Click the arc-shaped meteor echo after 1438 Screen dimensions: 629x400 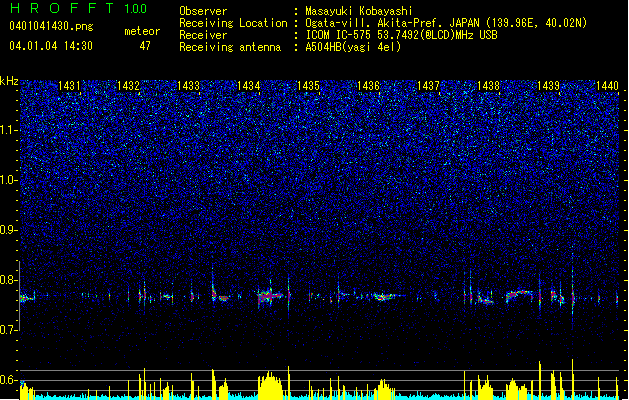pos(519,296)
